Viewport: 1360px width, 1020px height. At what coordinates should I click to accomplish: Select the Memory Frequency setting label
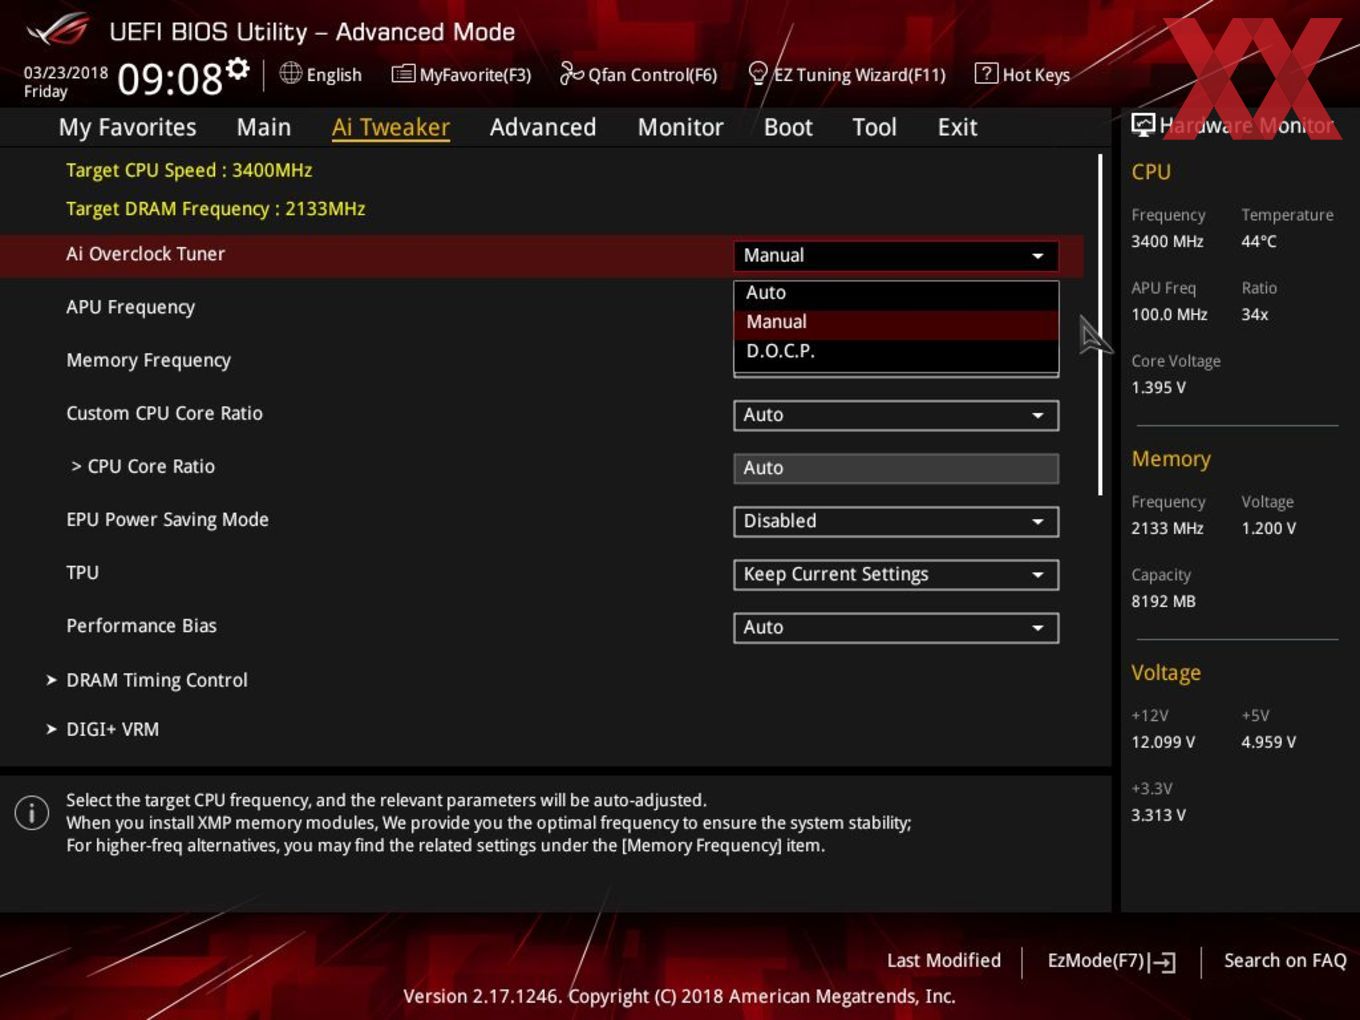pos(148,360)
